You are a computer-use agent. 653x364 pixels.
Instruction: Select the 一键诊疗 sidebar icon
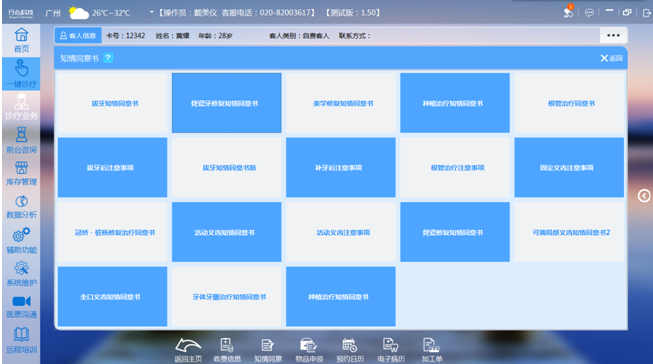point(21,67)
